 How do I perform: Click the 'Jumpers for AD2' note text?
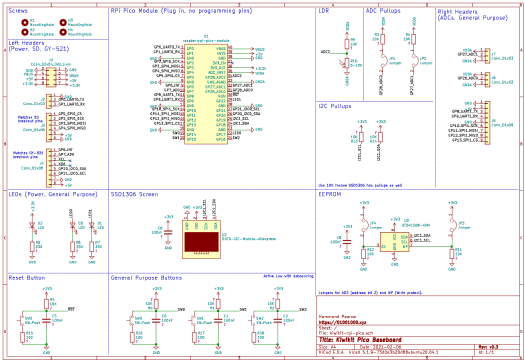coord(370,293)
